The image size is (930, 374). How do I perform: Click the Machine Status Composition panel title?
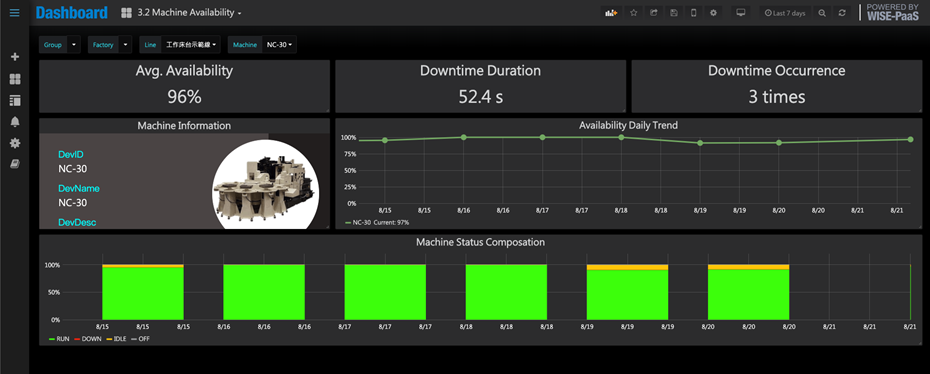coord(480,242)
